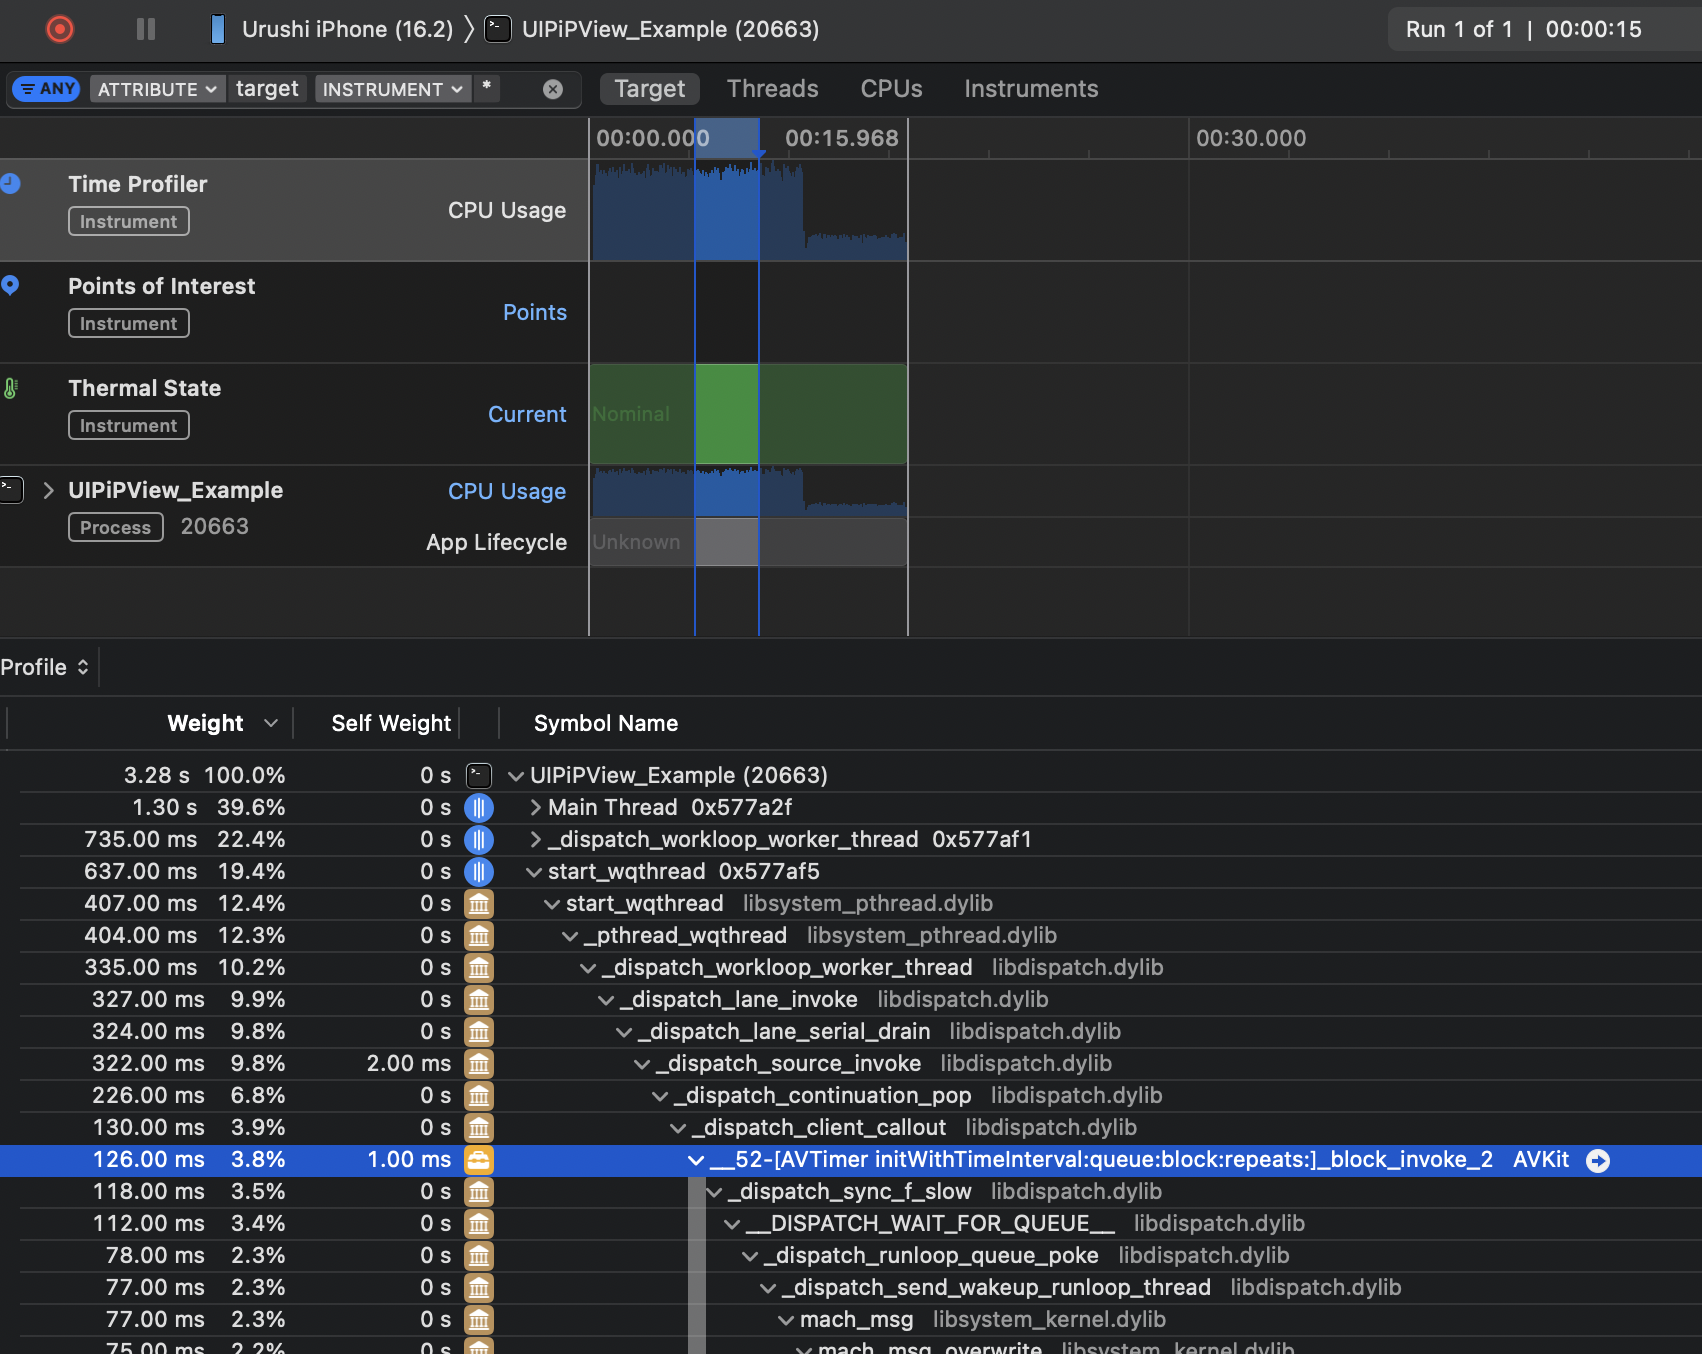This screenshot has height=1354, width=1702.
Task: Sort by the Weight column header
Action: 205,723
